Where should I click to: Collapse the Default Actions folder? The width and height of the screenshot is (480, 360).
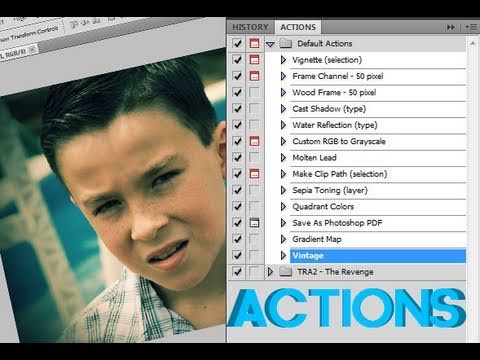coord(270,44)
